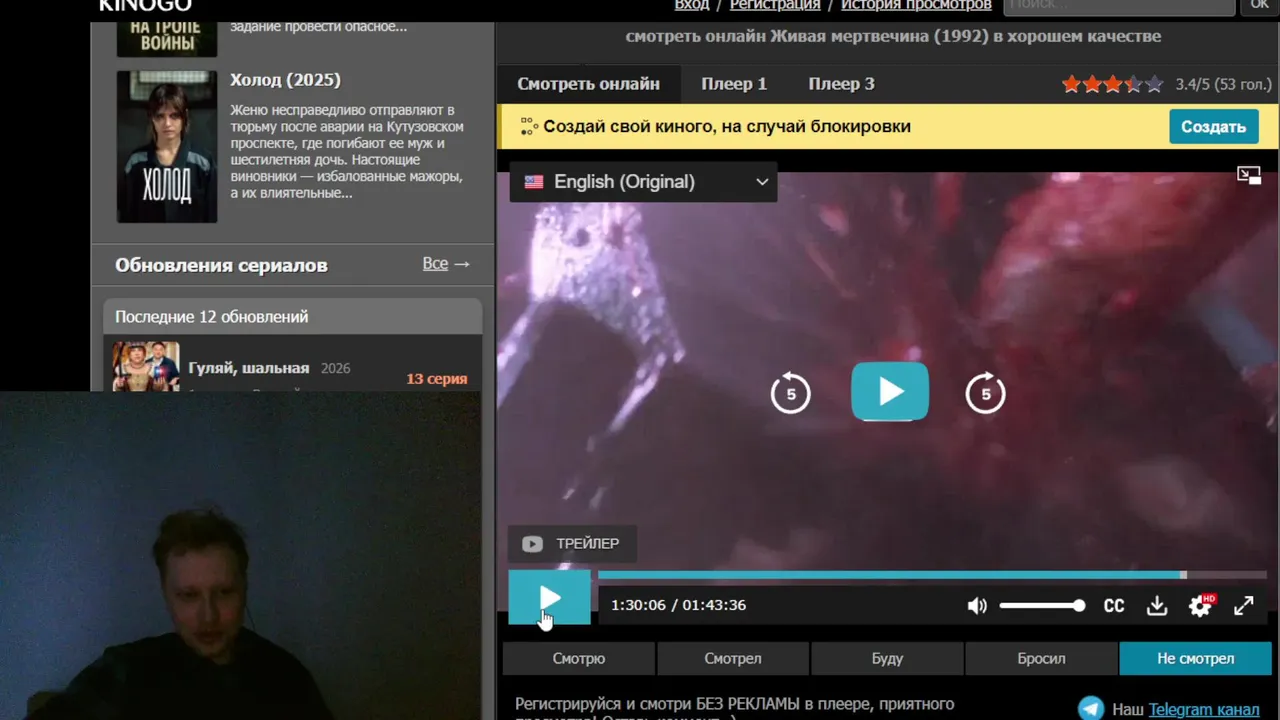Focus the site search field
This screenshot has width=1280, height=720.
point(1119,6)
